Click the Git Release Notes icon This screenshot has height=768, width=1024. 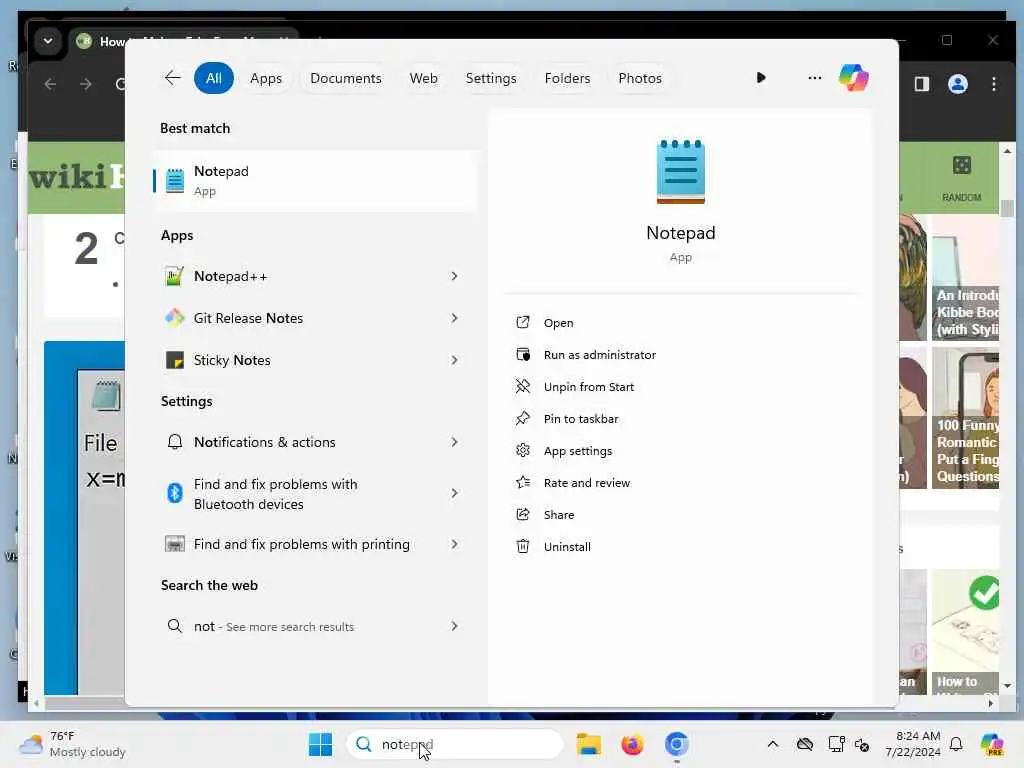tap(174, 318)
